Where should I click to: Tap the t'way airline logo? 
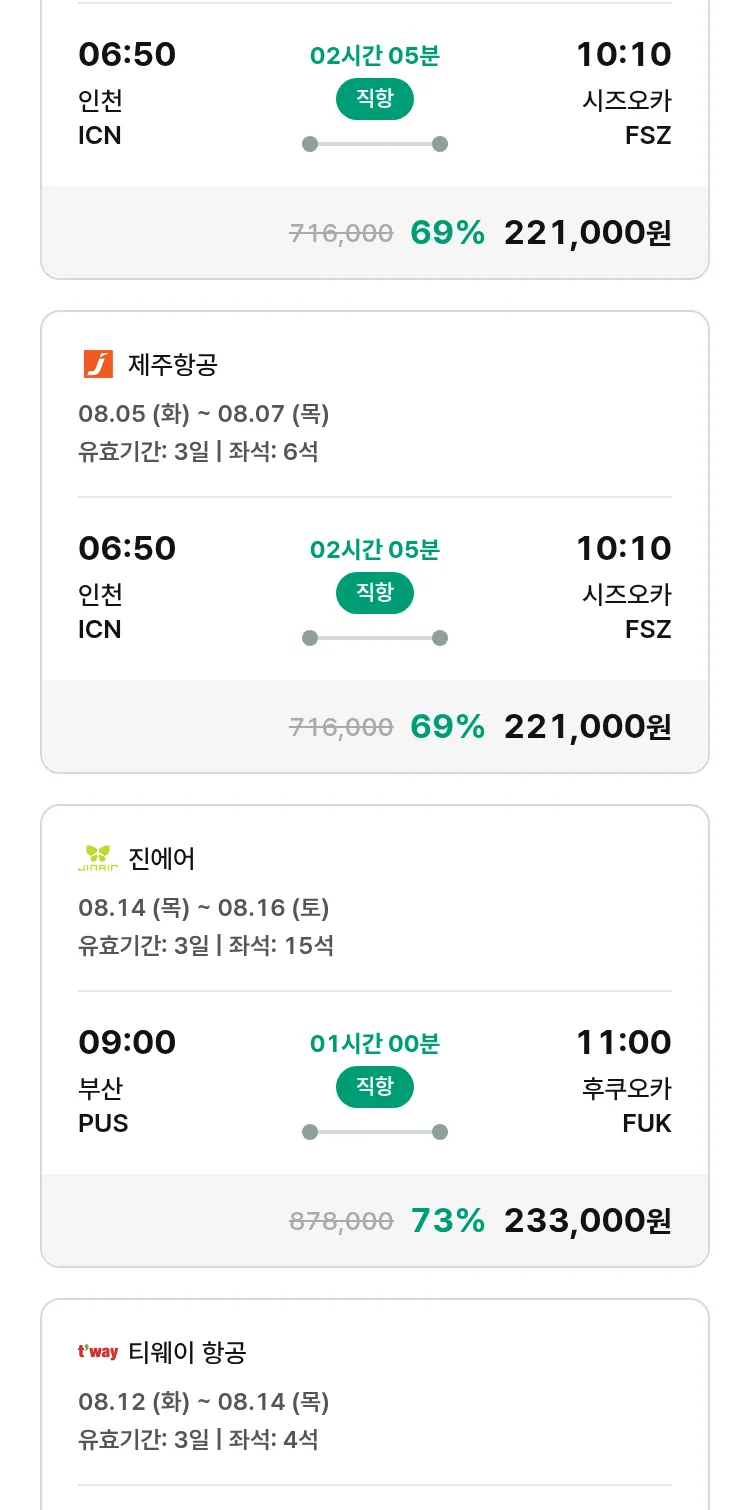98,1352
